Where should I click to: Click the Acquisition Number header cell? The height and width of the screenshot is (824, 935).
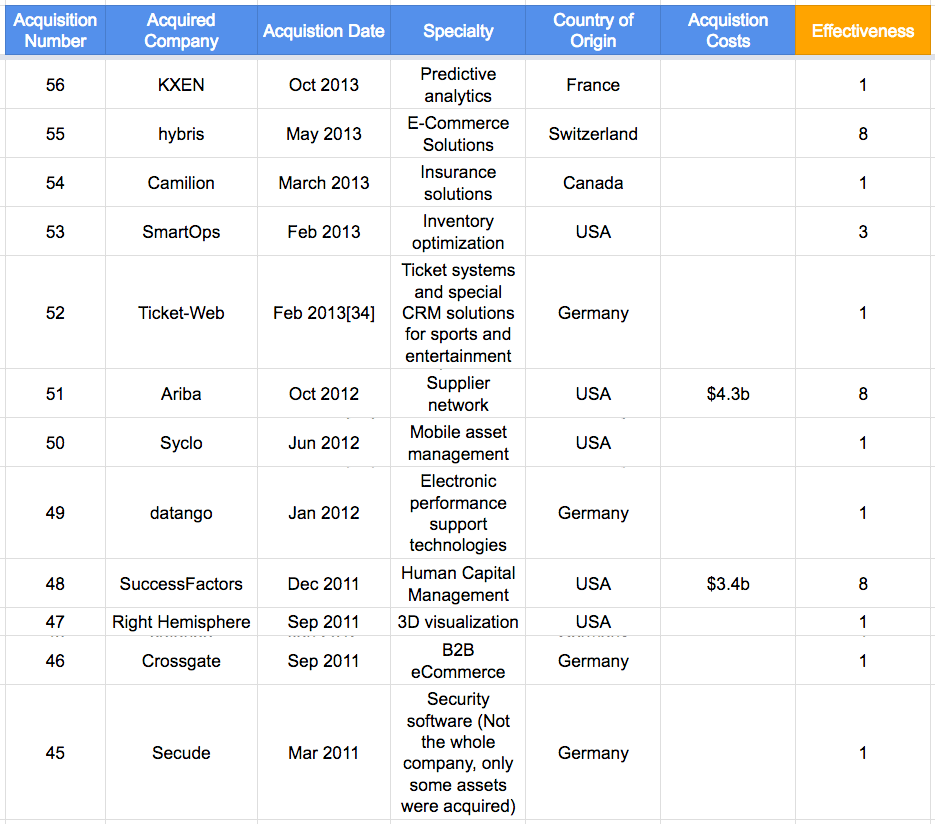tap(55, 30)
